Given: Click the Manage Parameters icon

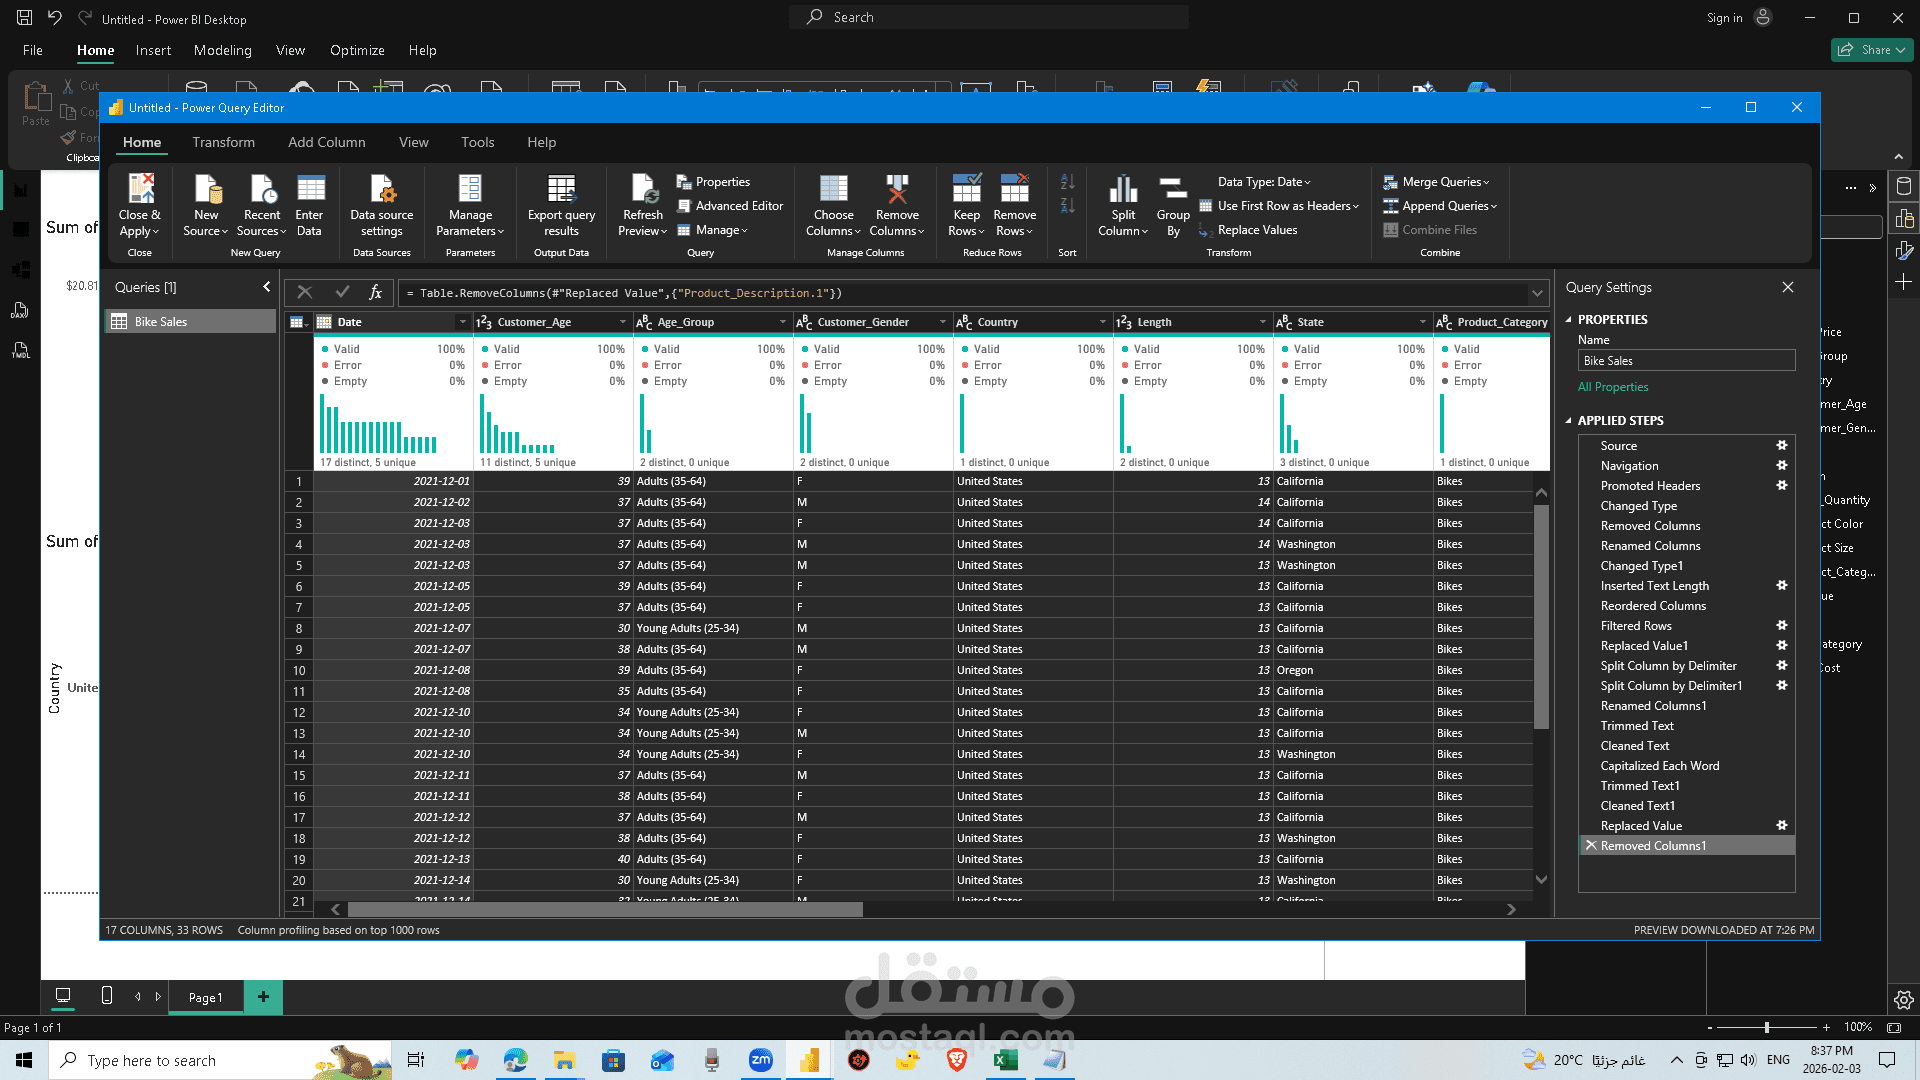Looking at the screenshot, I should pos(470,188).
